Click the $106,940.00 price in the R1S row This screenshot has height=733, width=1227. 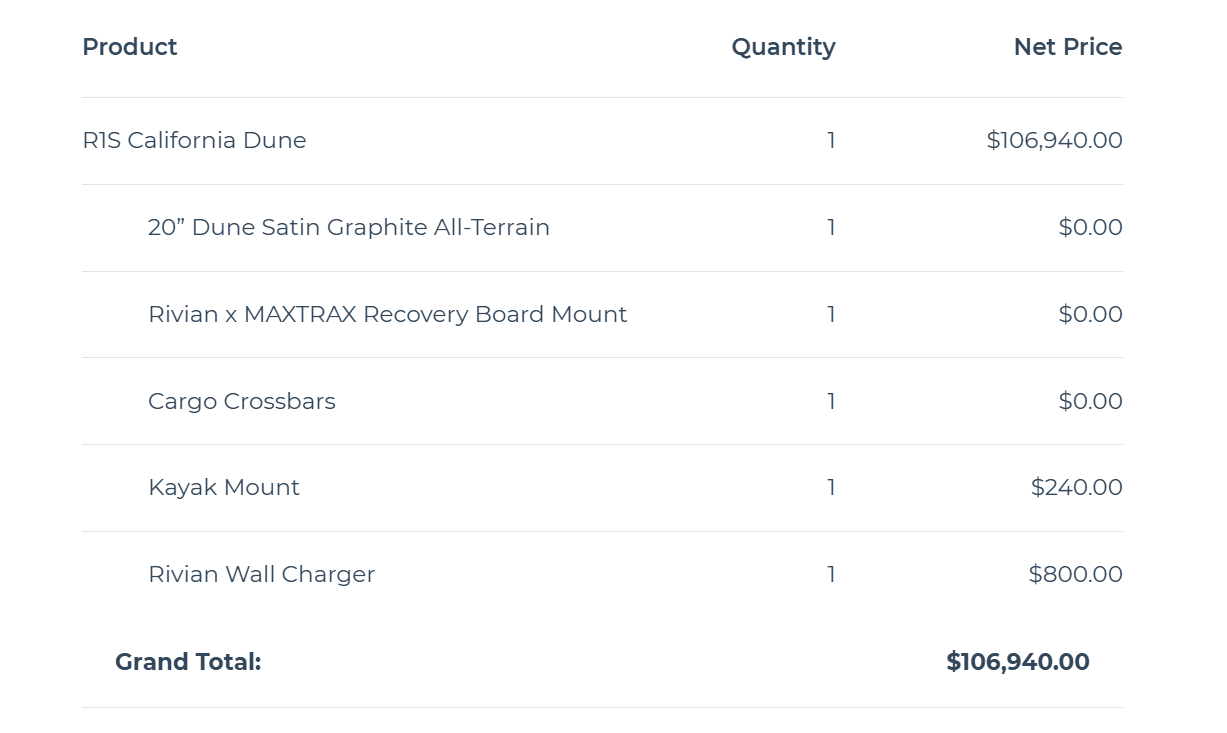1054,140
